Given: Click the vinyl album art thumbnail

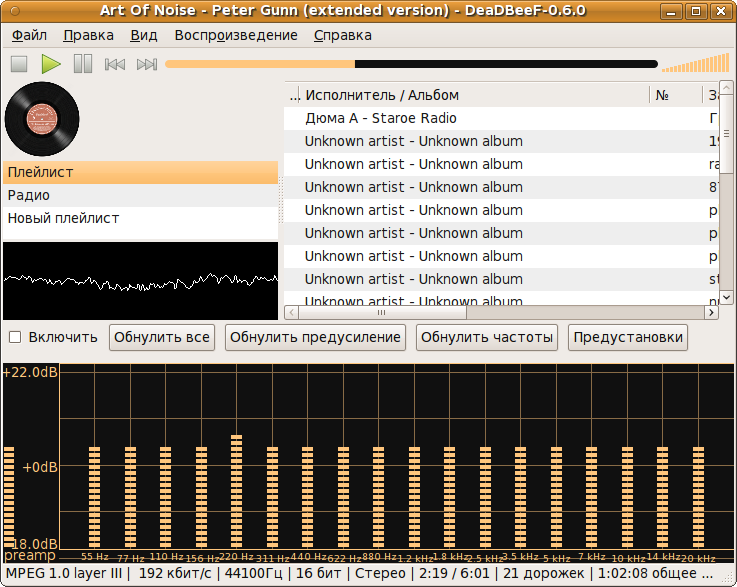Looking at the screenshot, I should [x=42, y=119].
